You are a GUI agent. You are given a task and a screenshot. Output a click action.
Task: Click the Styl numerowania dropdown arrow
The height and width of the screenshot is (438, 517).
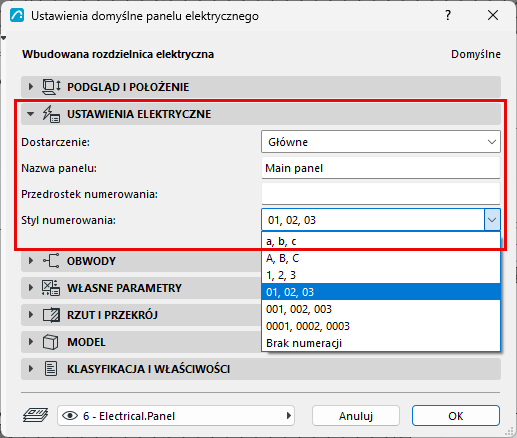492,220
